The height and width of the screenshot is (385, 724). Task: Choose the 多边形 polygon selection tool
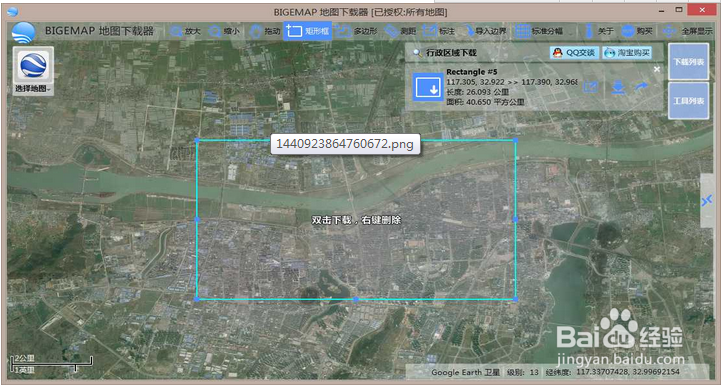click(356, 31)
